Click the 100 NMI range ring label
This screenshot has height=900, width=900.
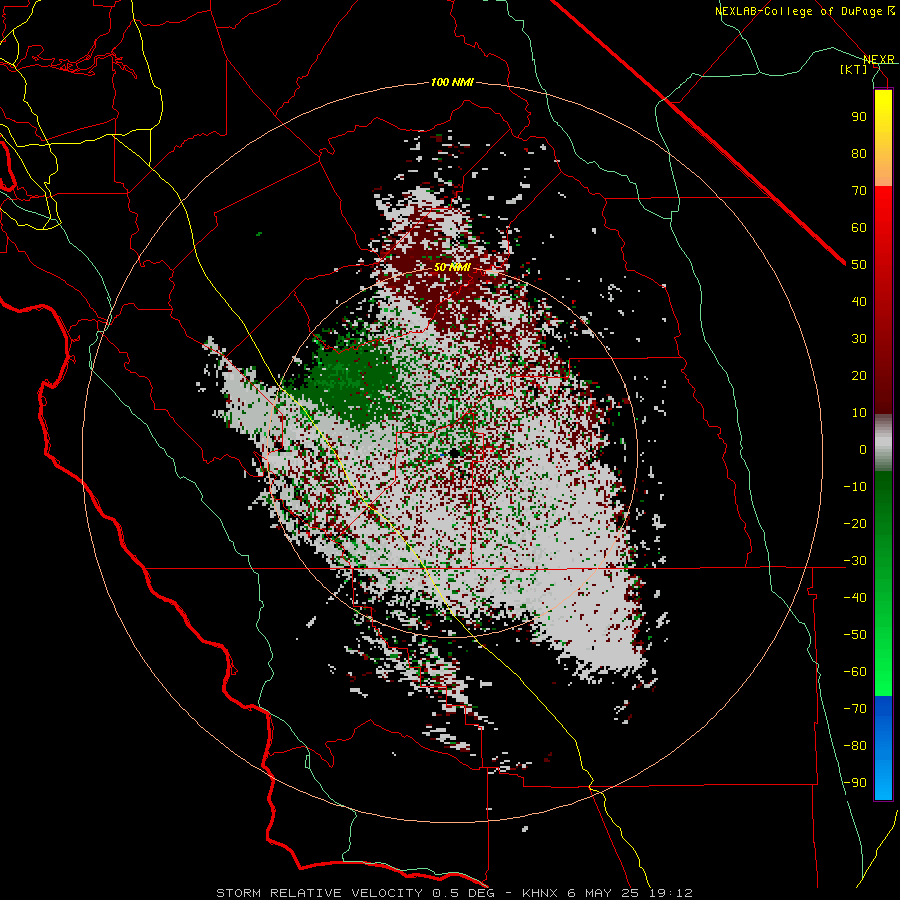point(452,82)
